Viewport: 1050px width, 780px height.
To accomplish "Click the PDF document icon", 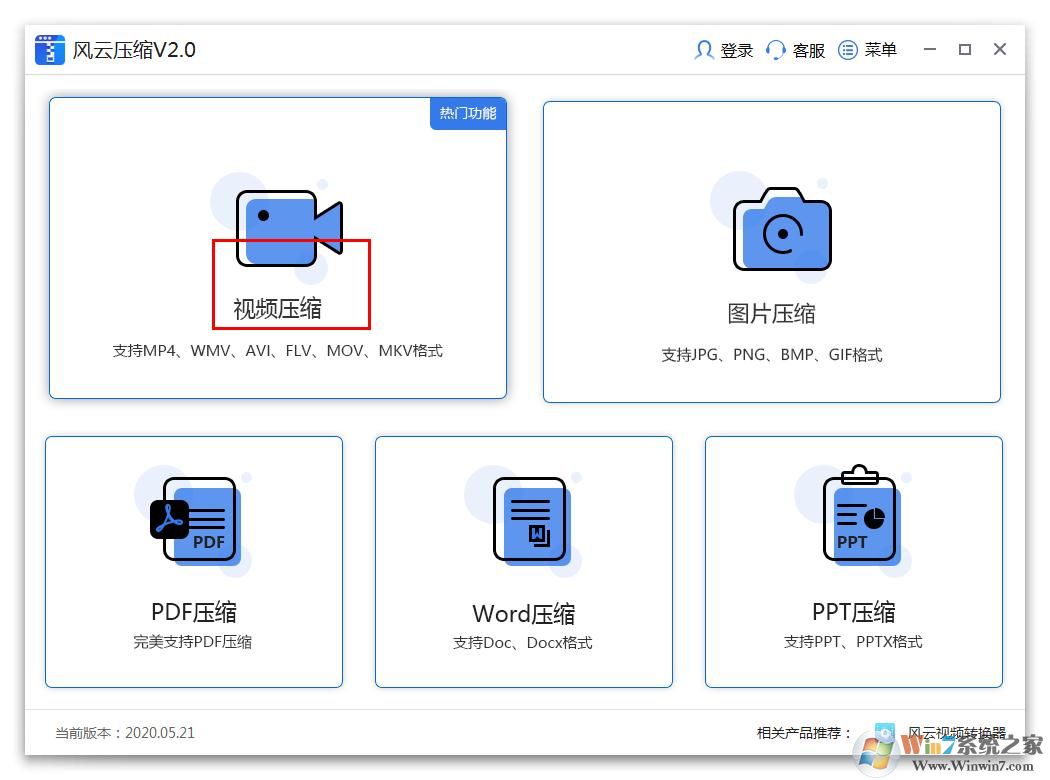I will coord(198,518).
